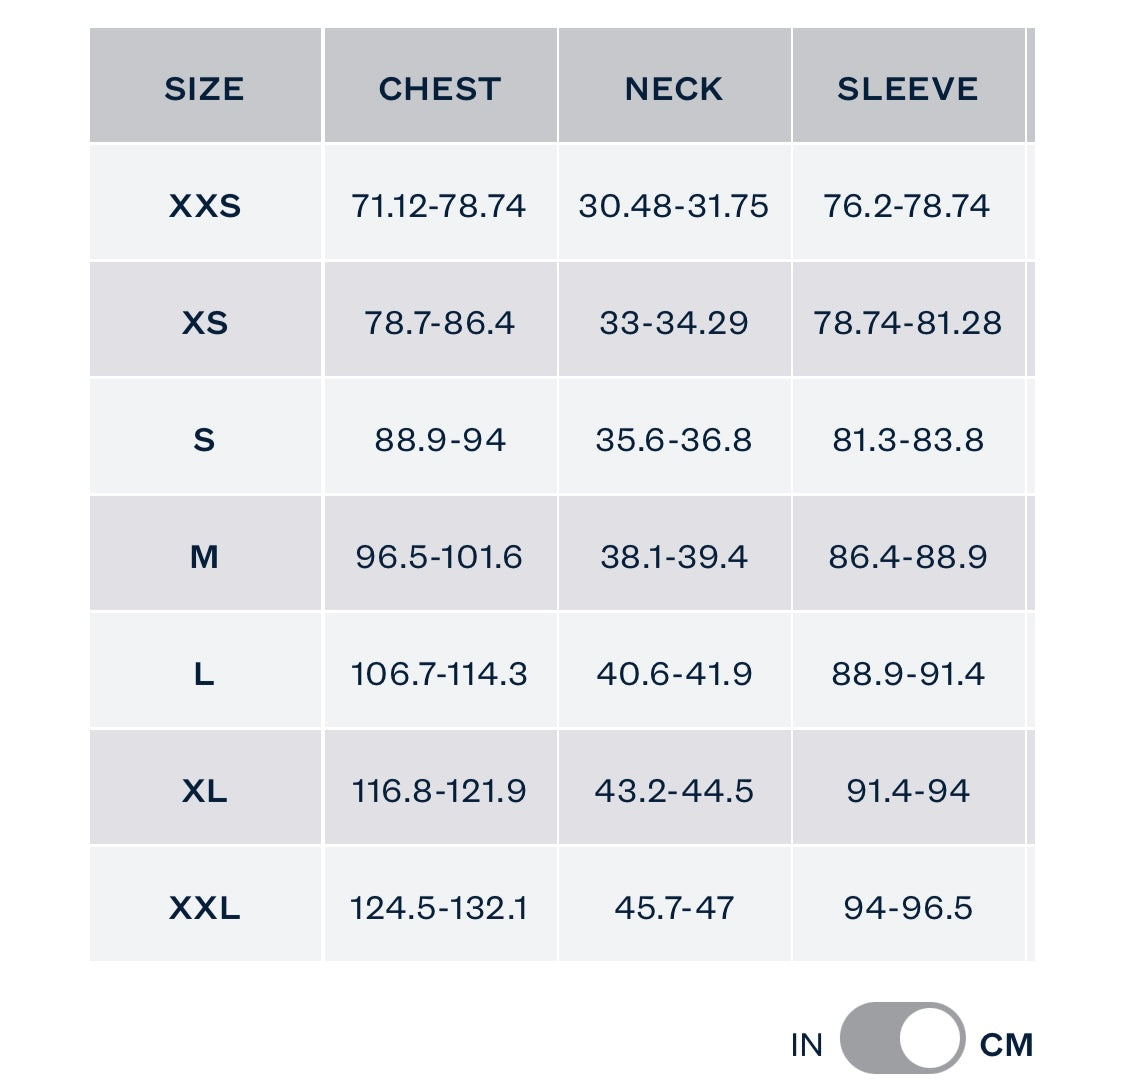Select the XL size row label
Viewport: 1125px width, 1080px height.
click(204, 791)
